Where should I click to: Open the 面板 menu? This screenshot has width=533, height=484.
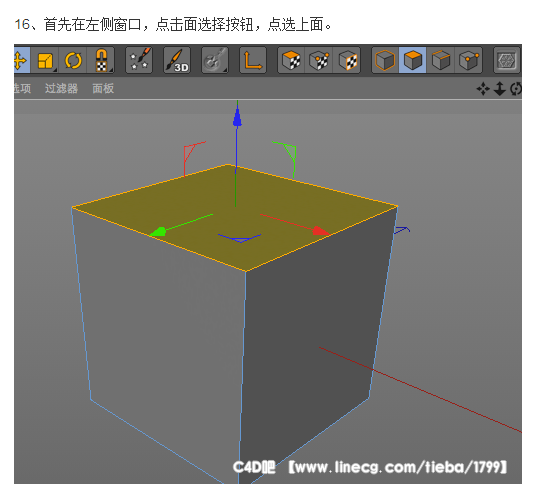tap(103, 88)
